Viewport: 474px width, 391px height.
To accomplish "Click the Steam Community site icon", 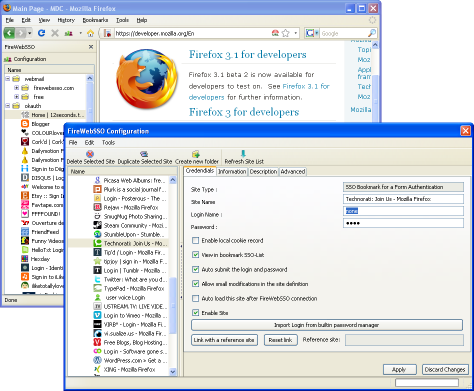I will 97,225.
